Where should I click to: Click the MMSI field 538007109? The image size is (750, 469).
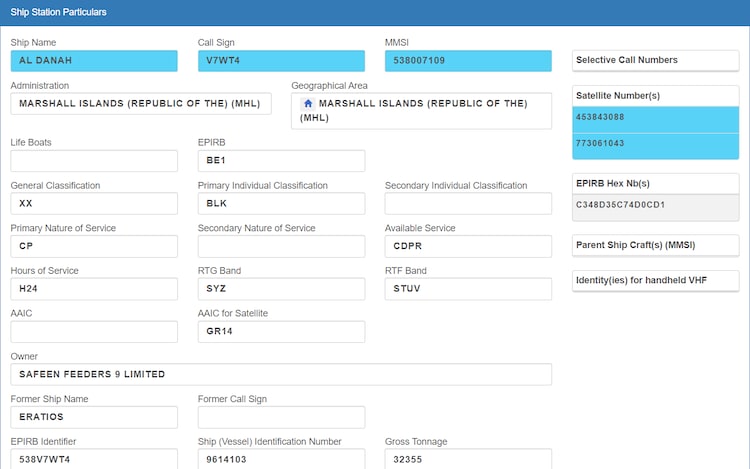point(467,61)
